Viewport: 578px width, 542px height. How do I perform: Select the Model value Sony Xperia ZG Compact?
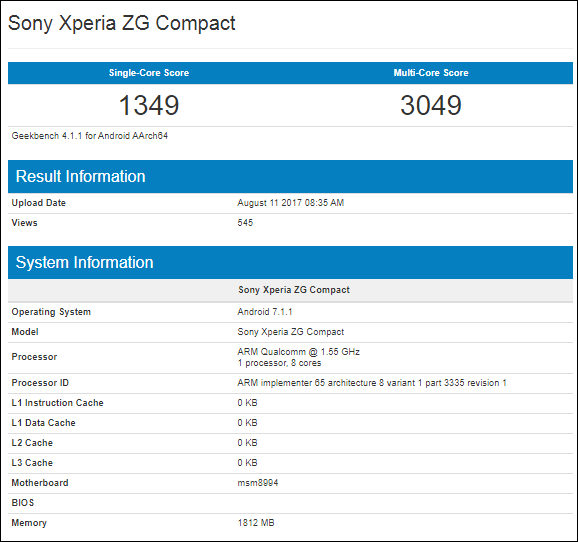click(x=290, y=332)
